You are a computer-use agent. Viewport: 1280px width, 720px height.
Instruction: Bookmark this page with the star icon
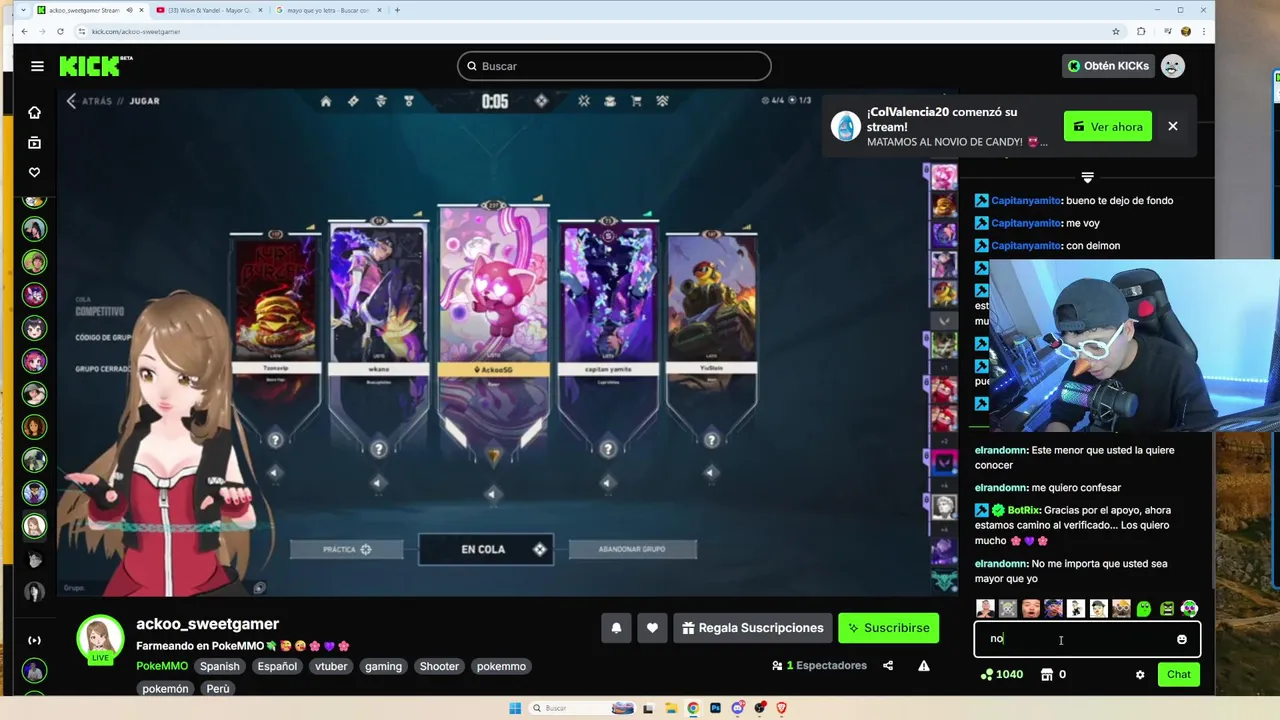pyautogui.click(x=1116, y=31)
